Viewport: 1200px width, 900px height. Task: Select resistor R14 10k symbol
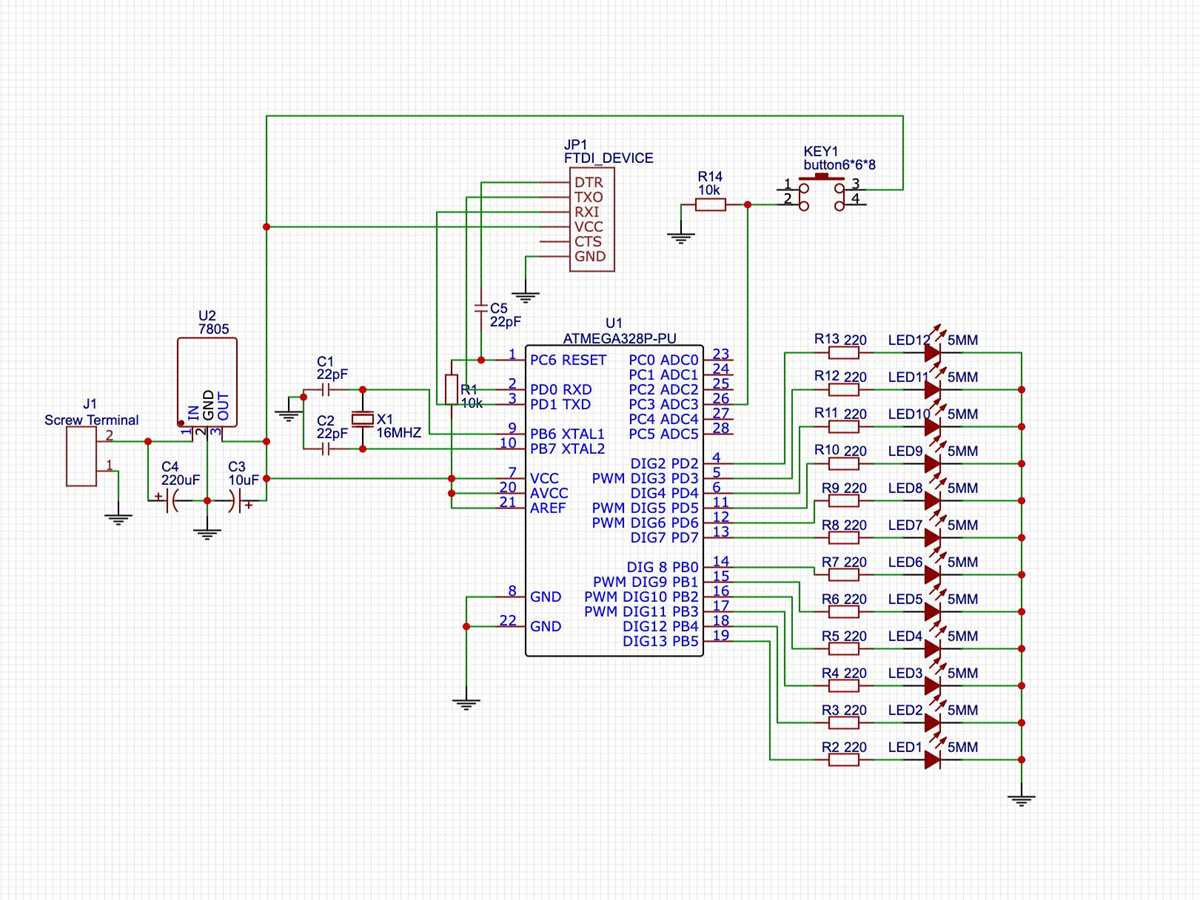(x=711, y=205)
